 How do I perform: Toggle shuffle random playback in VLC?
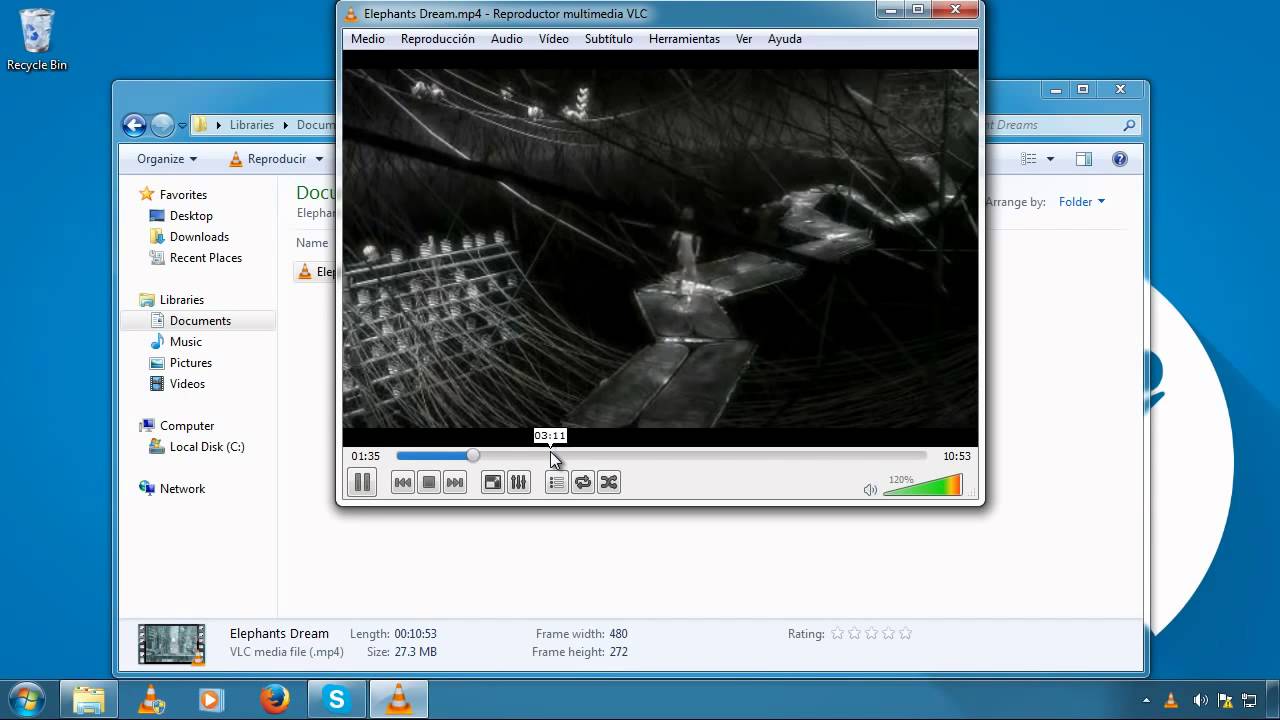pos(609,482)
